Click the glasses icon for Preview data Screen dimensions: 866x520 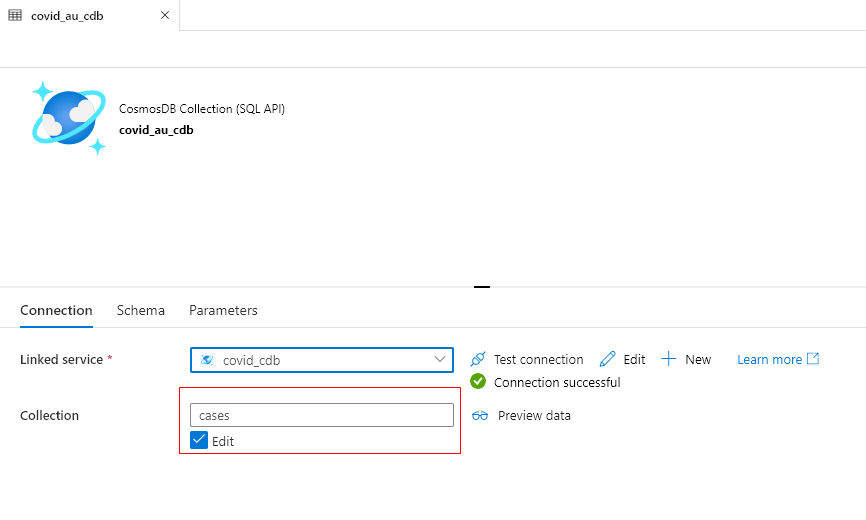click(x=480, y=416)
